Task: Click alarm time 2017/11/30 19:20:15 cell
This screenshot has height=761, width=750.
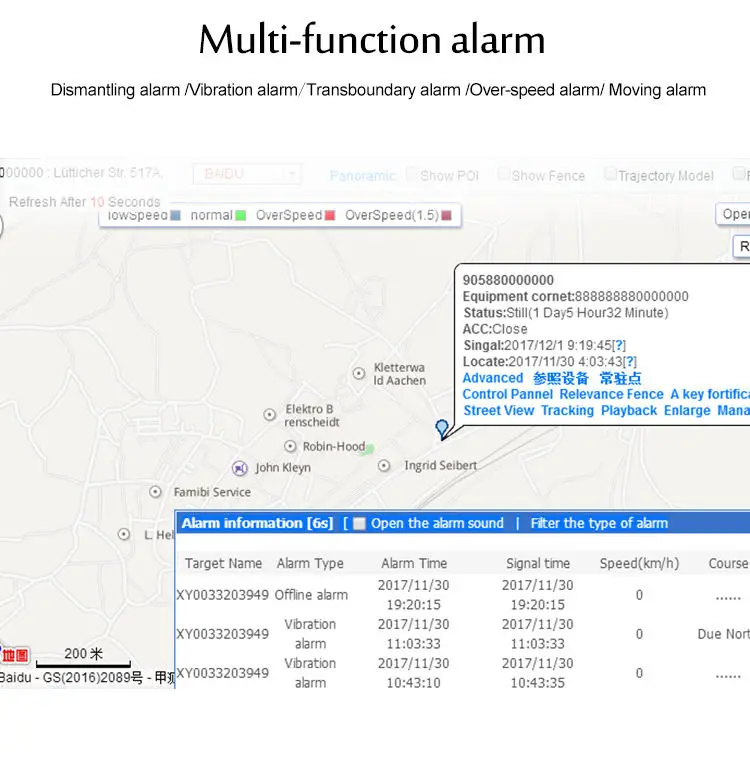Action: point(414,595)
